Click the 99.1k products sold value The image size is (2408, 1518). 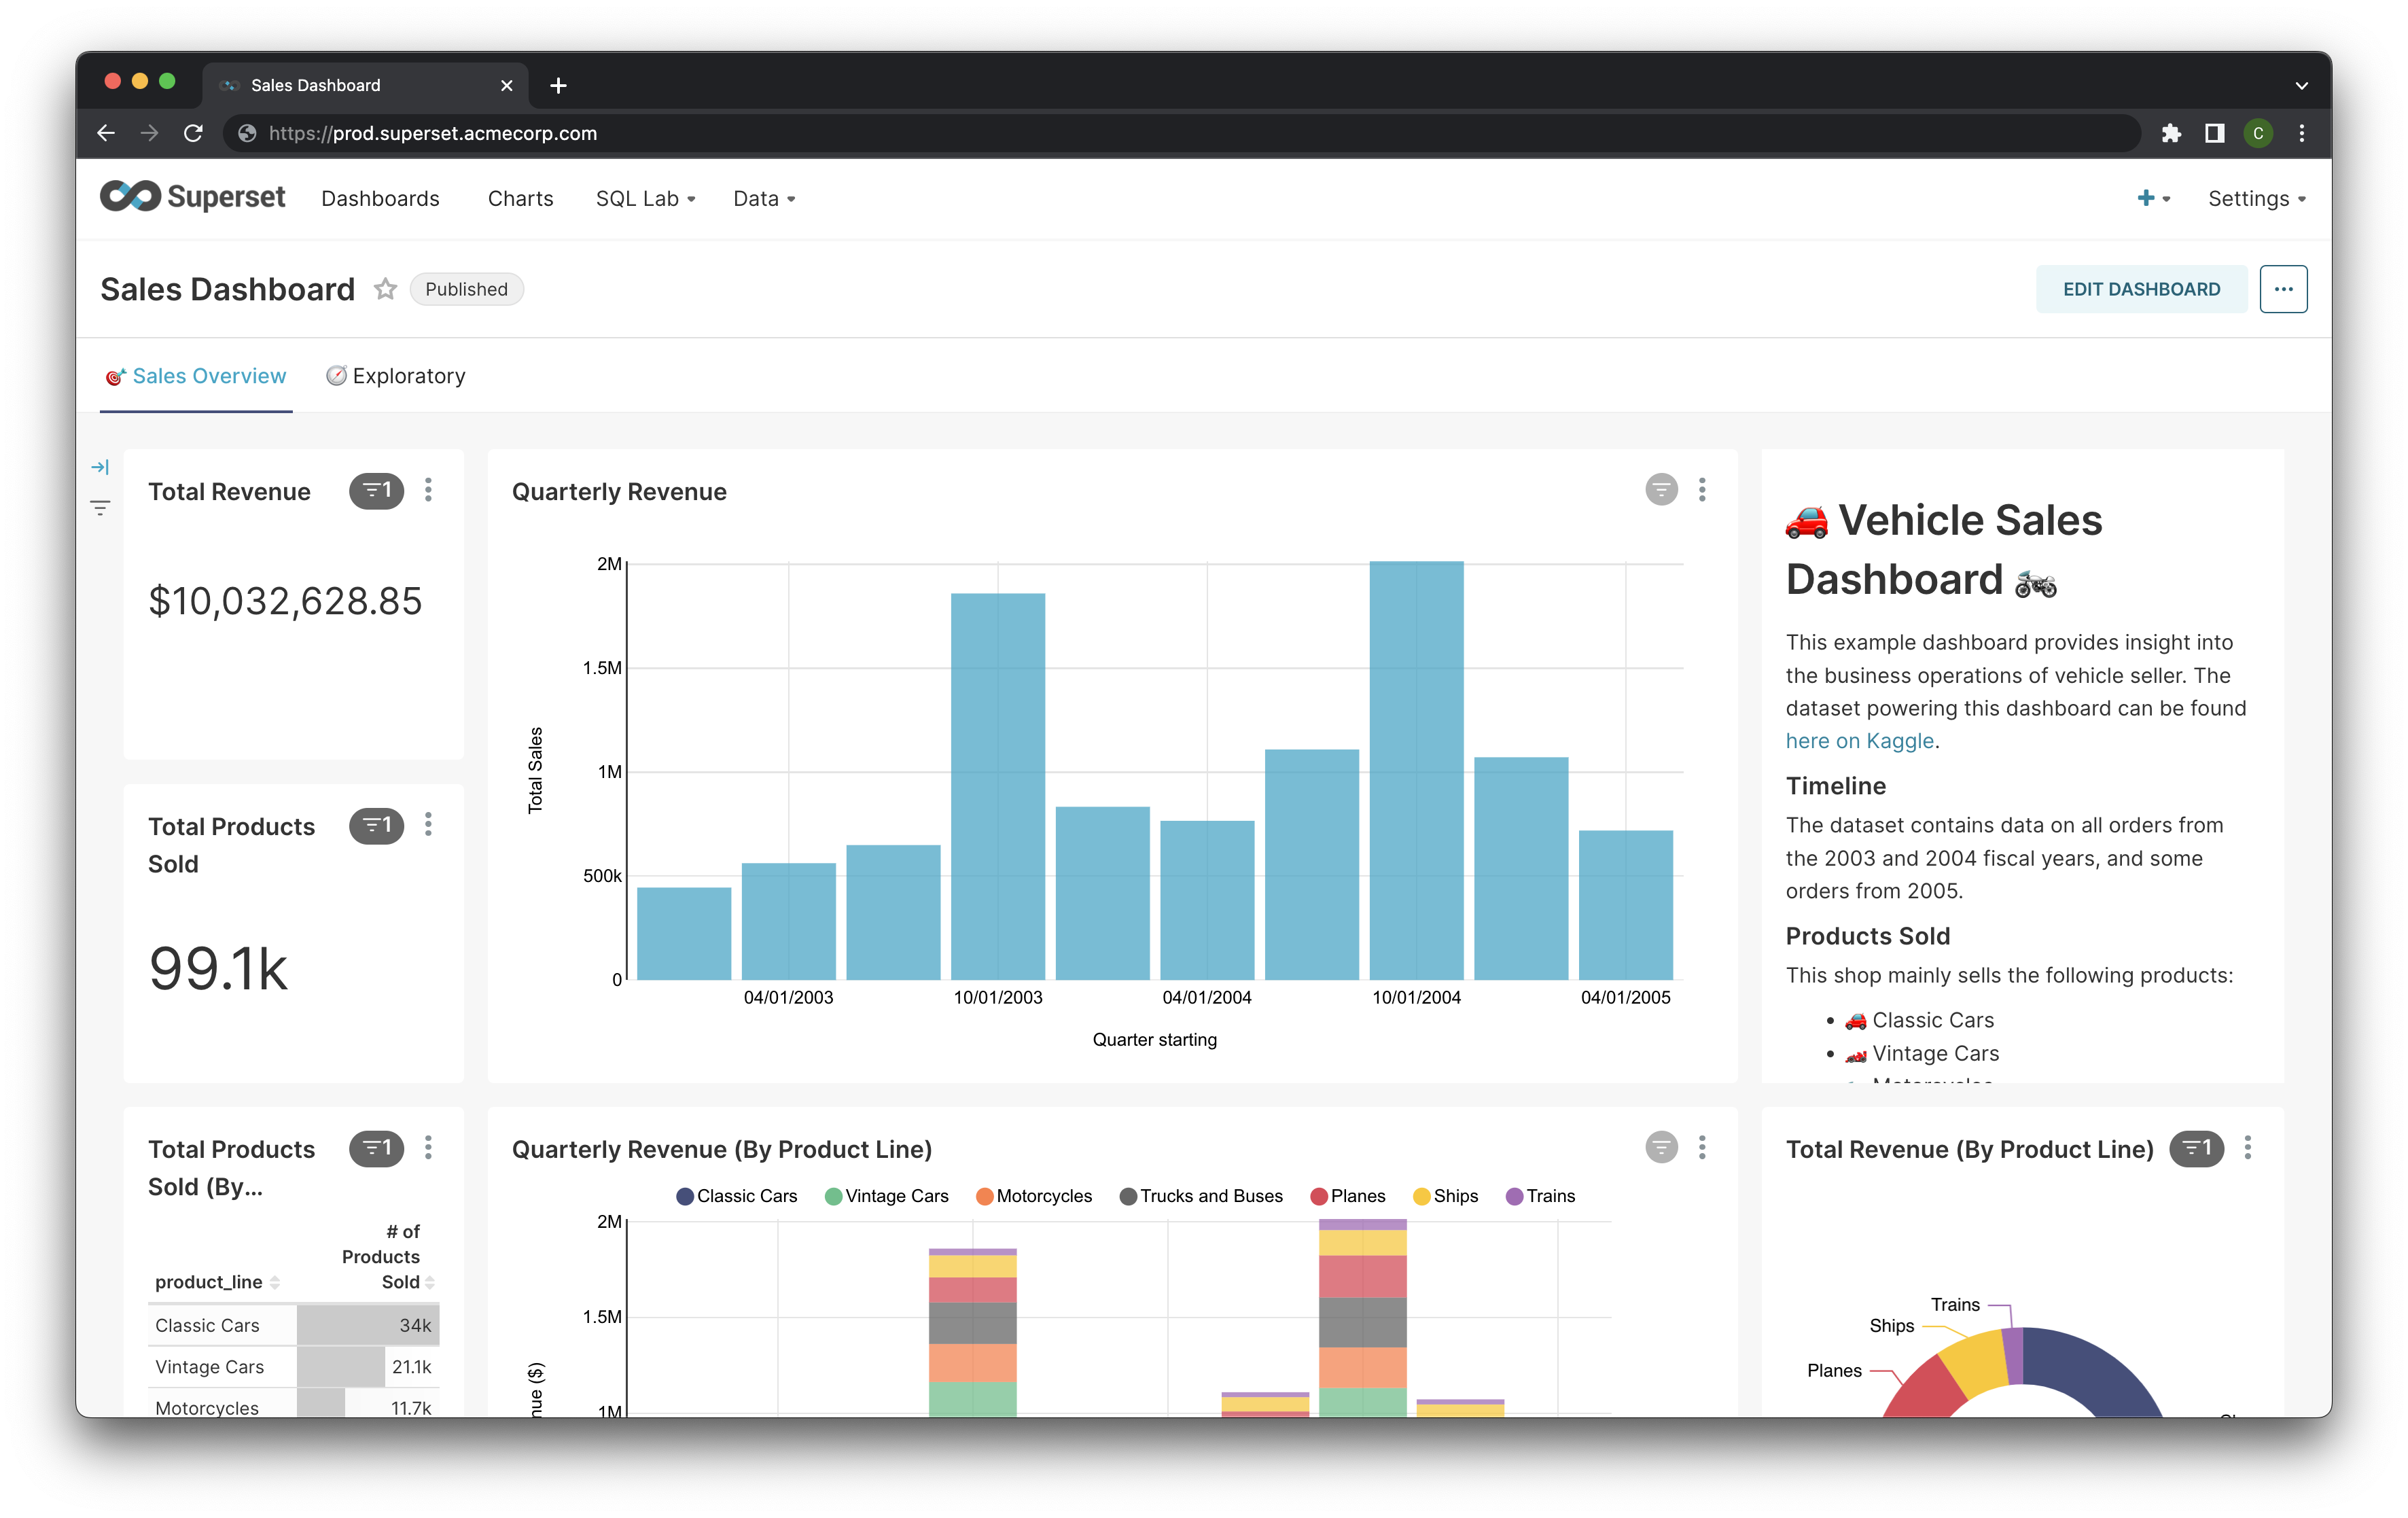pyautogui.click(x=218, y=969)
